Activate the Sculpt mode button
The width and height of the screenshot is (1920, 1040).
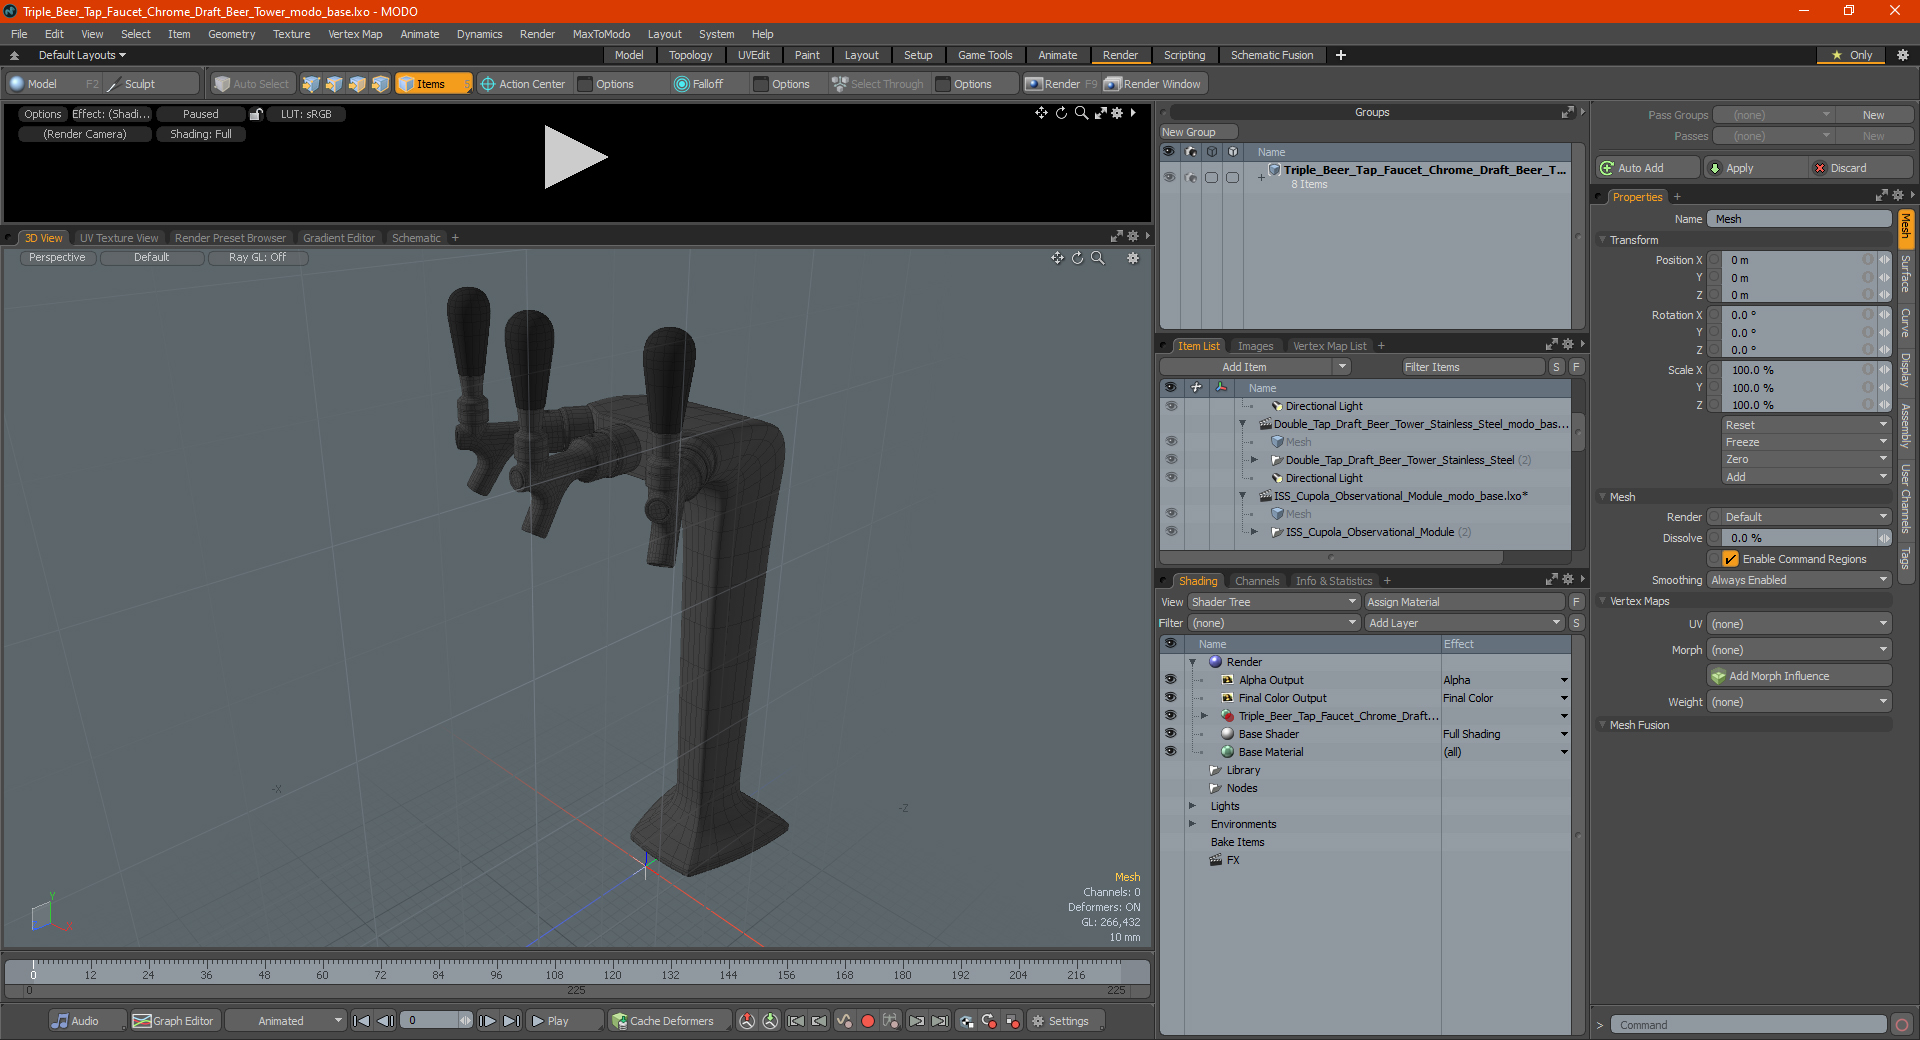tap(151, 84)
